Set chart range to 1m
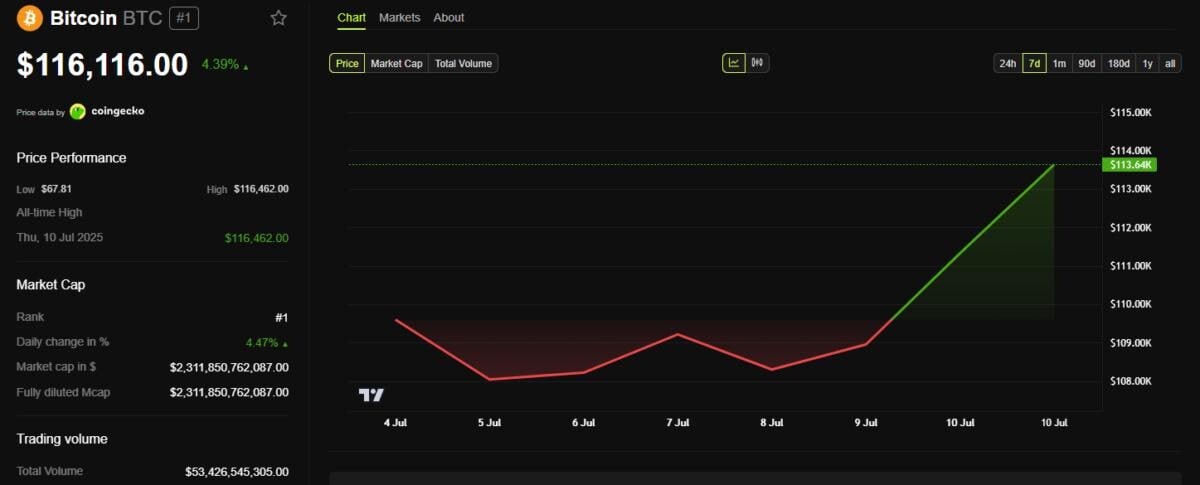 click(1060, 63)
